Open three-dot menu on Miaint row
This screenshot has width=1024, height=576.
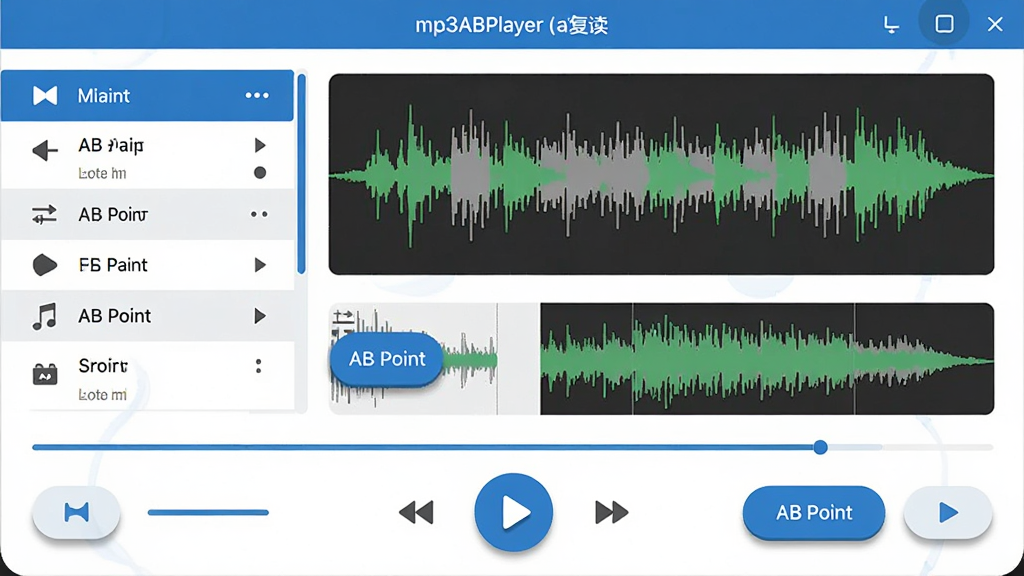coord(257,95)
